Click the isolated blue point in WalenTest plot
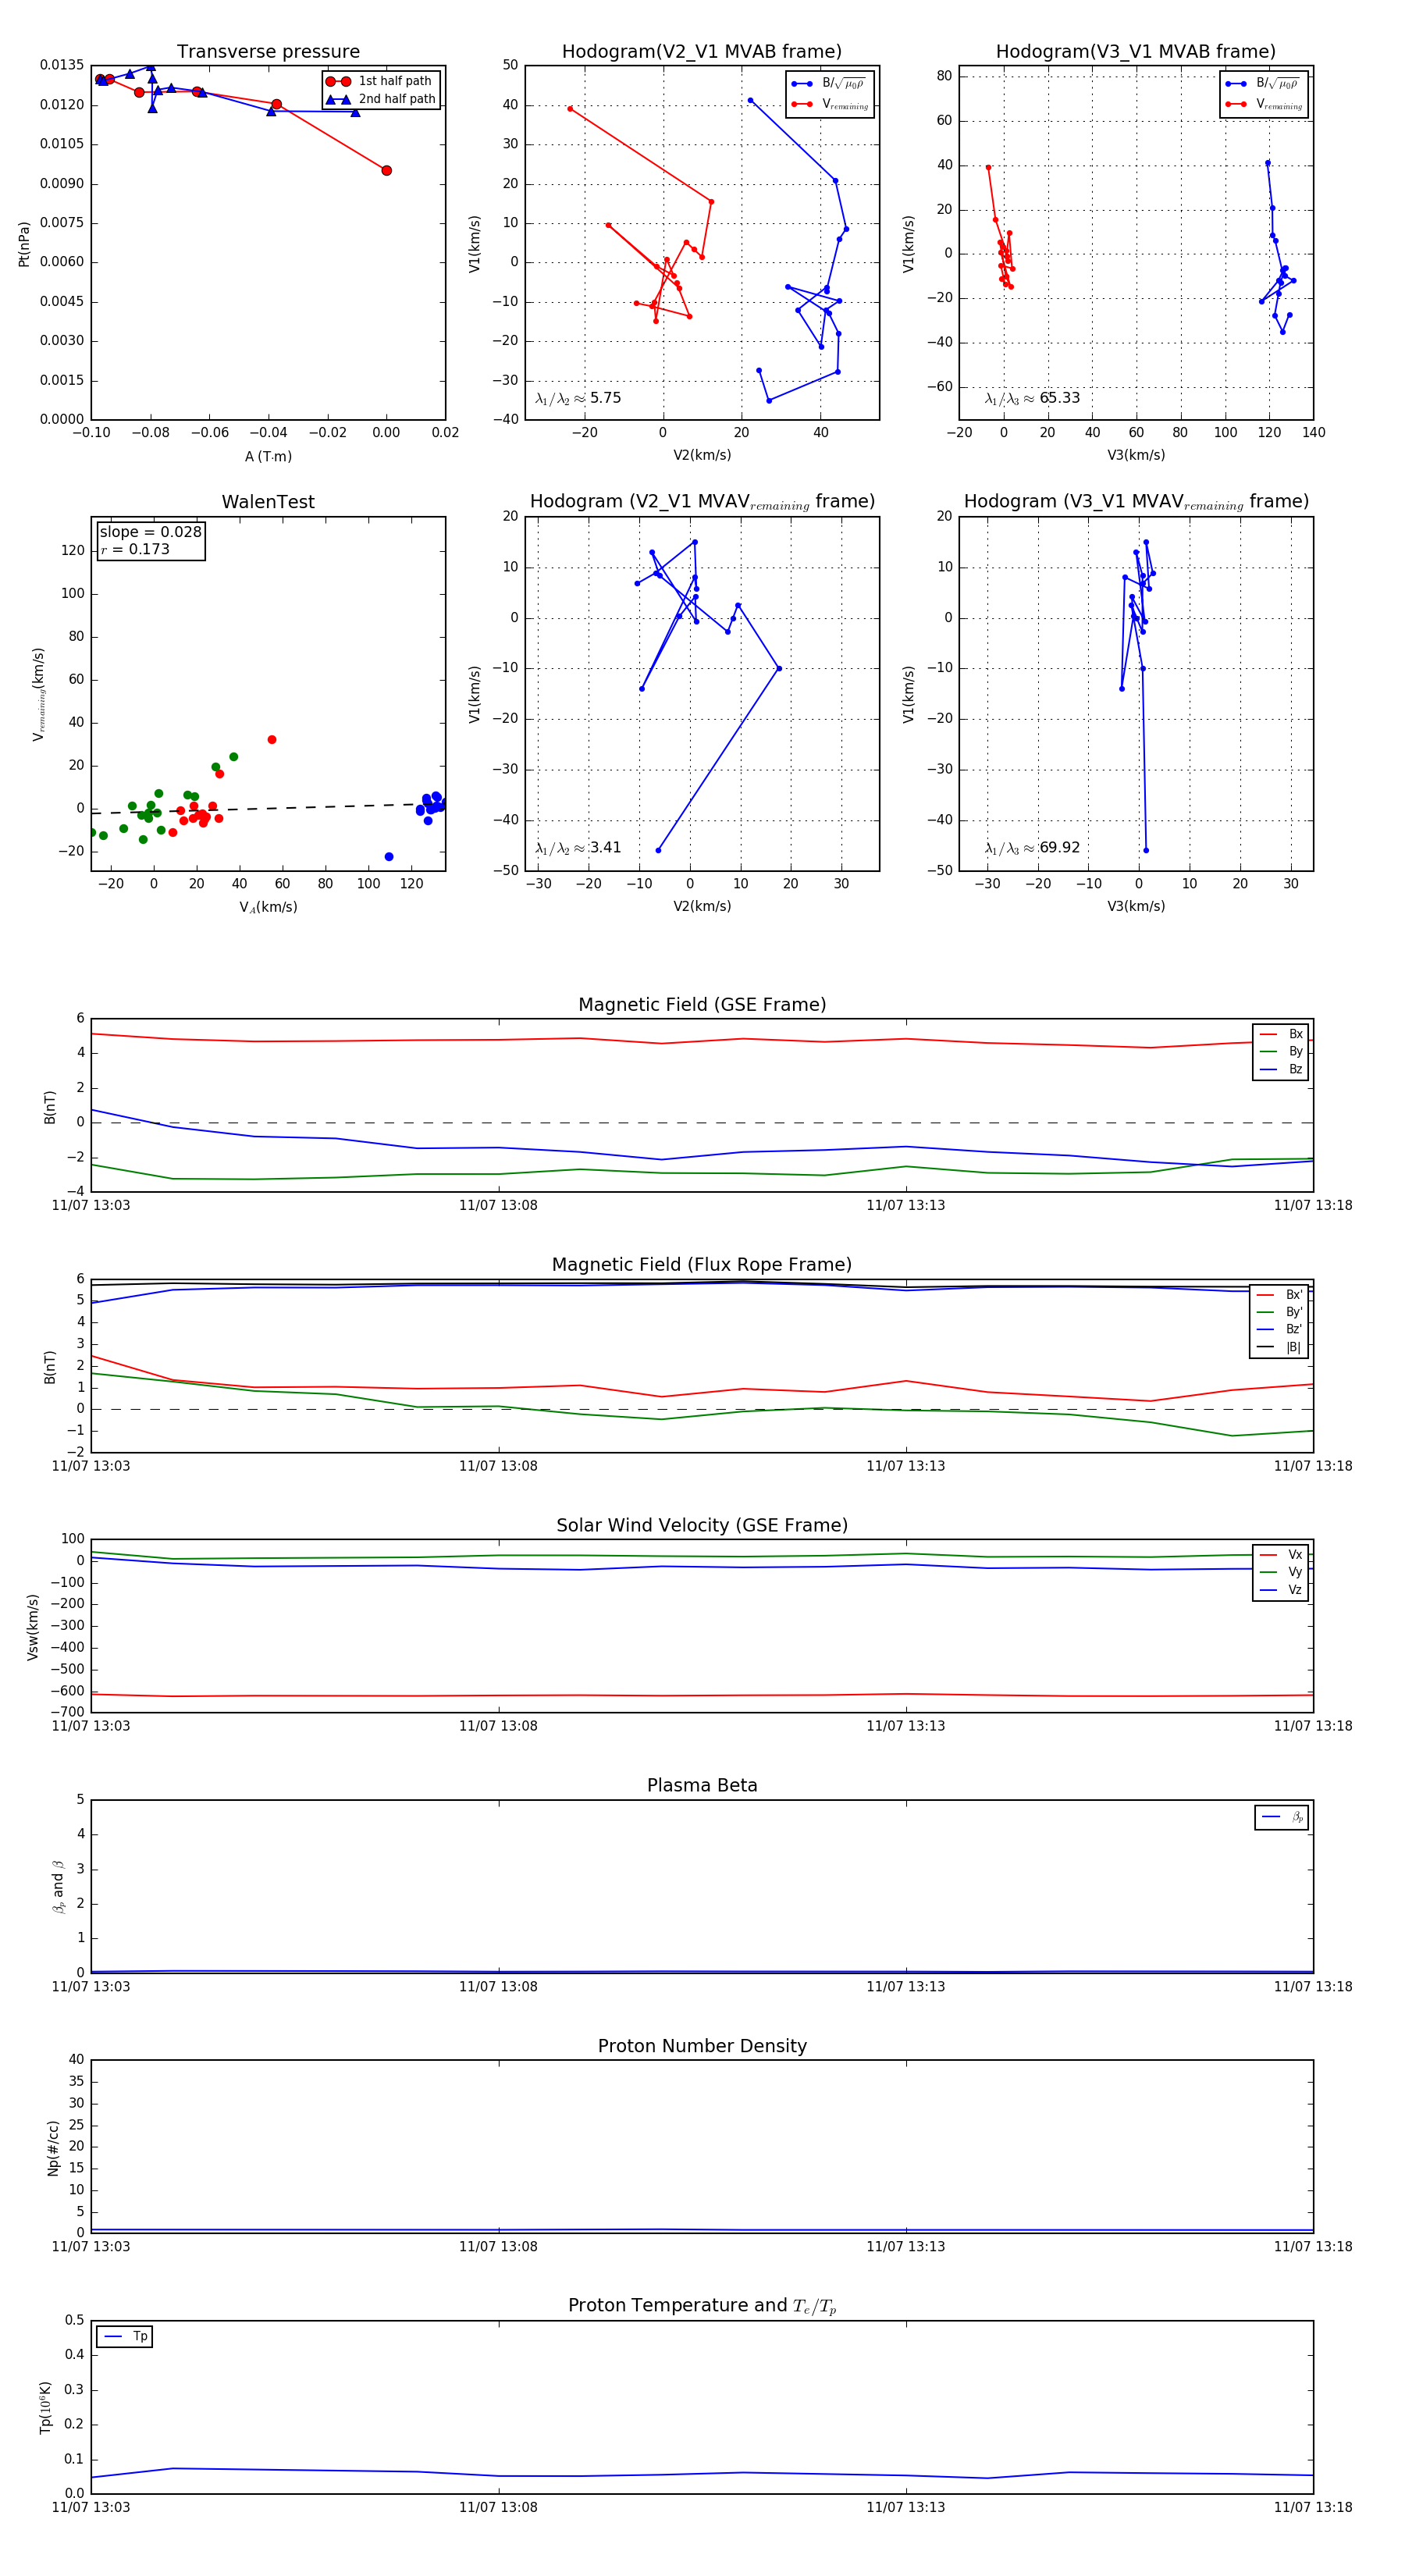Image resolution: width=1405 pixels, height=2576 pixels. pyautogui.click(x=389, y=857)
